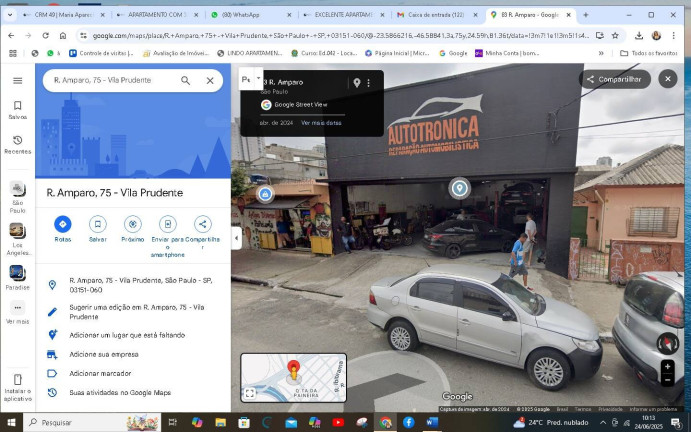Switch to the WhatsApp tab
The height and width of the screenshot is (432, 691).
pyautogui.click(x=251, y=15)
